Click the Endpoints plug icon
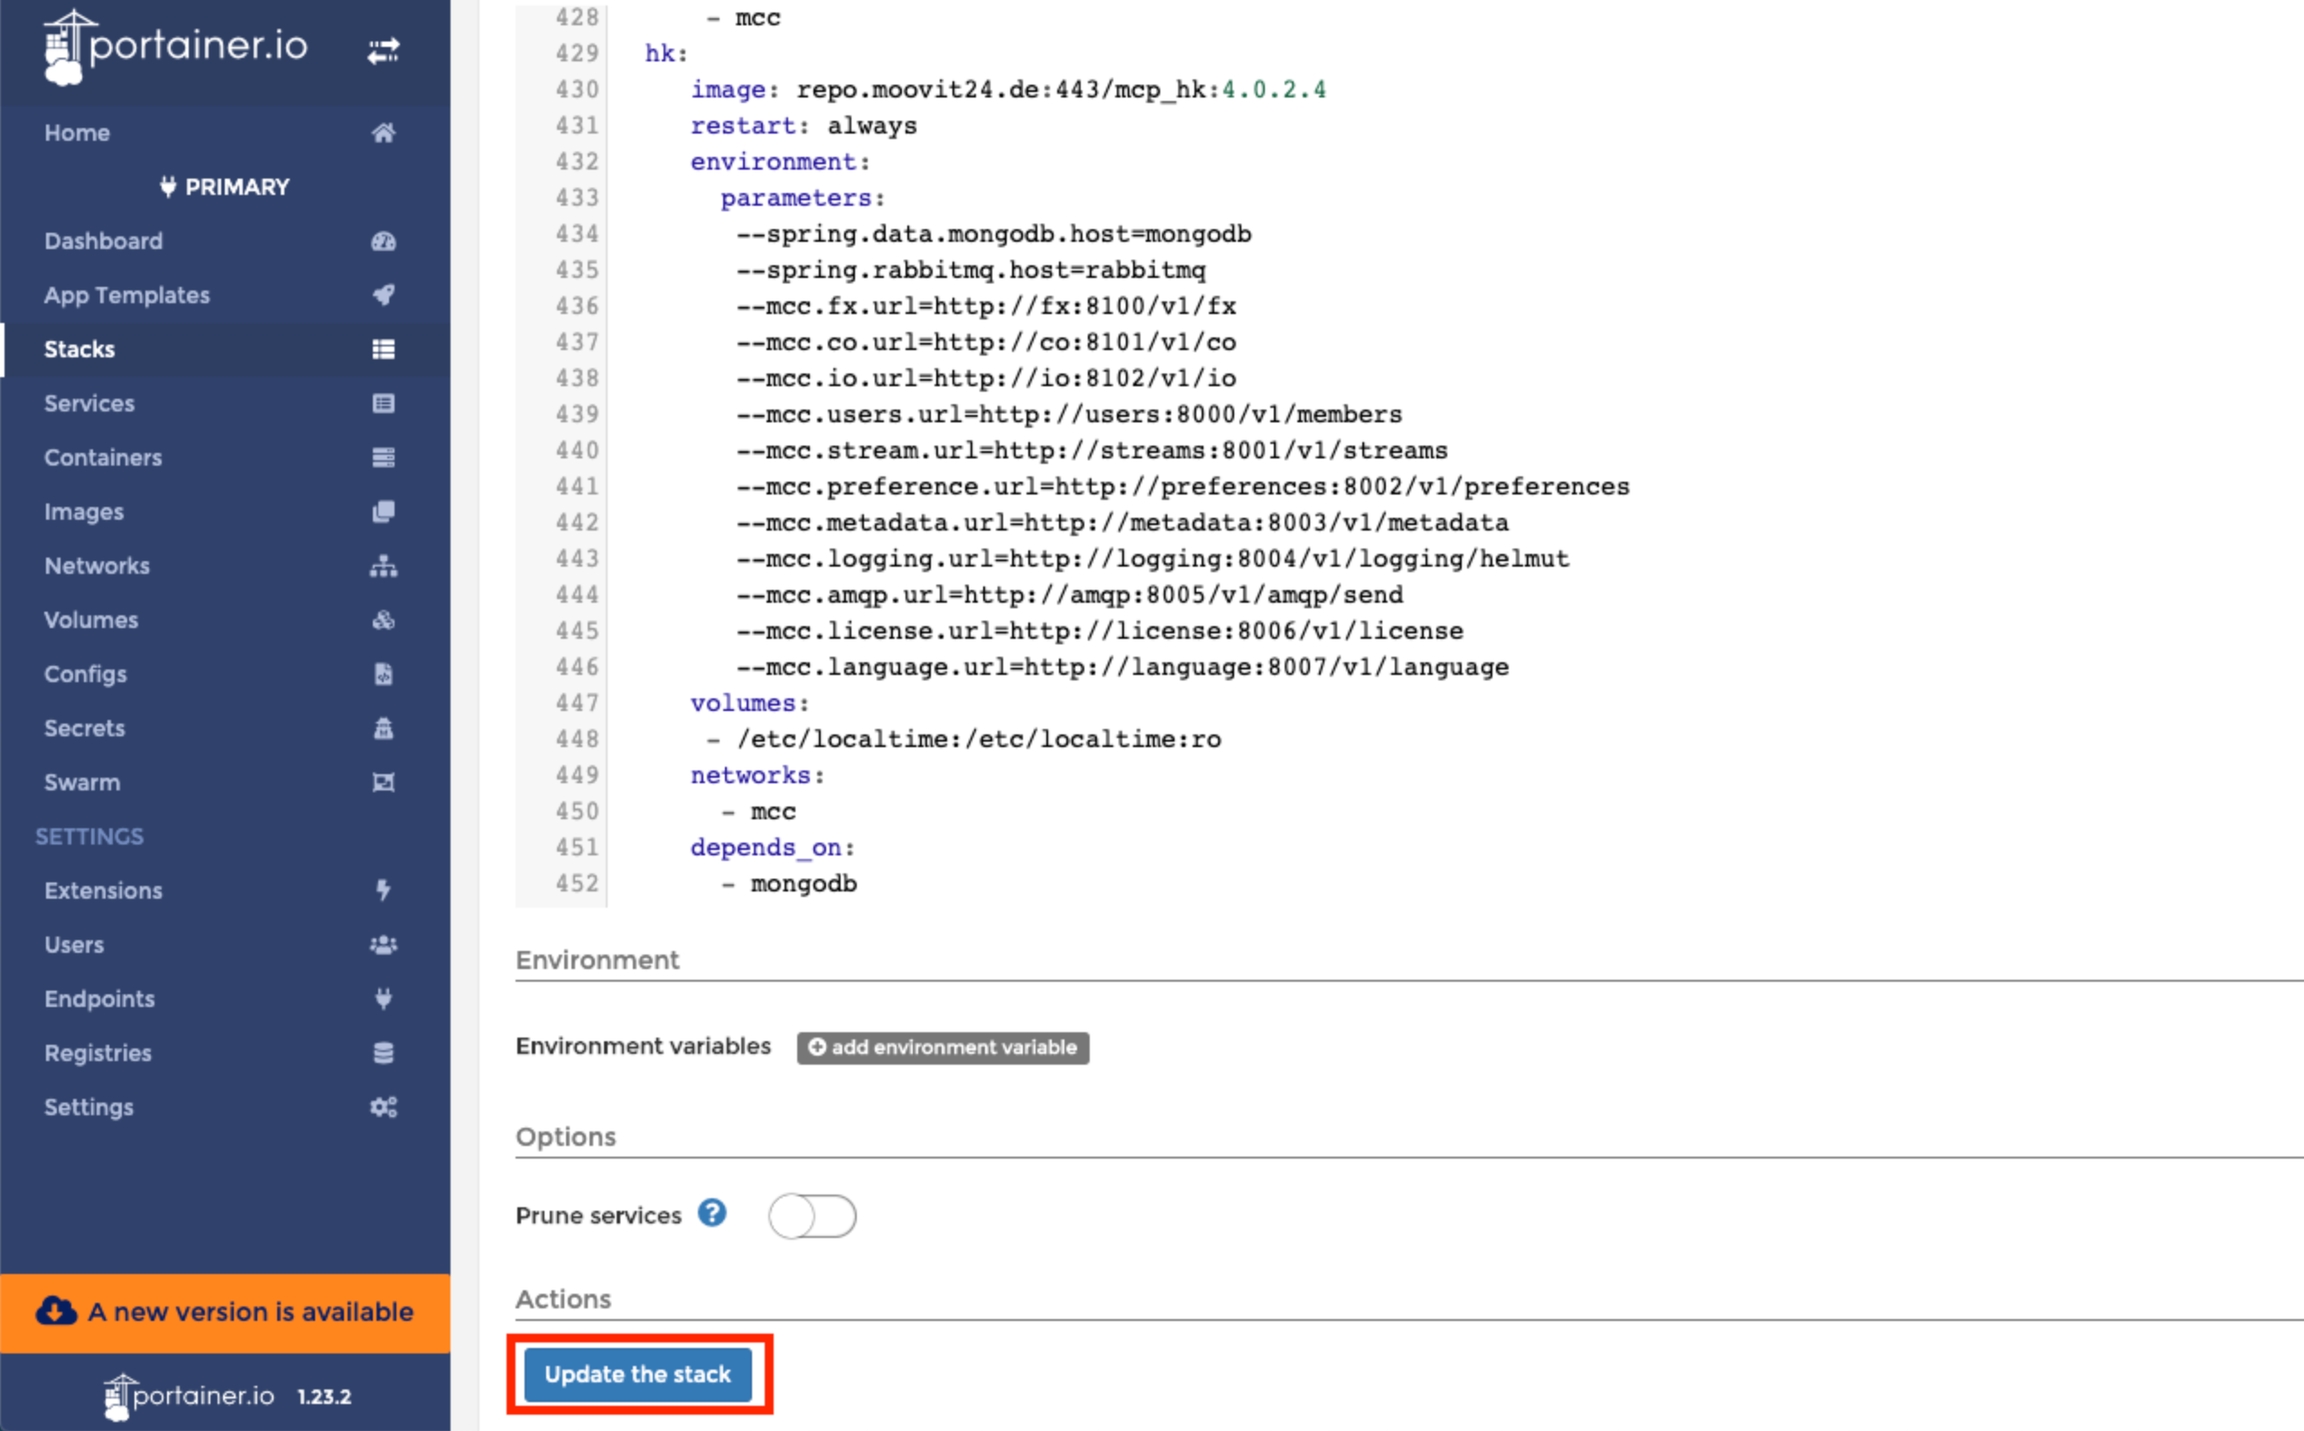 coord(383,998)
